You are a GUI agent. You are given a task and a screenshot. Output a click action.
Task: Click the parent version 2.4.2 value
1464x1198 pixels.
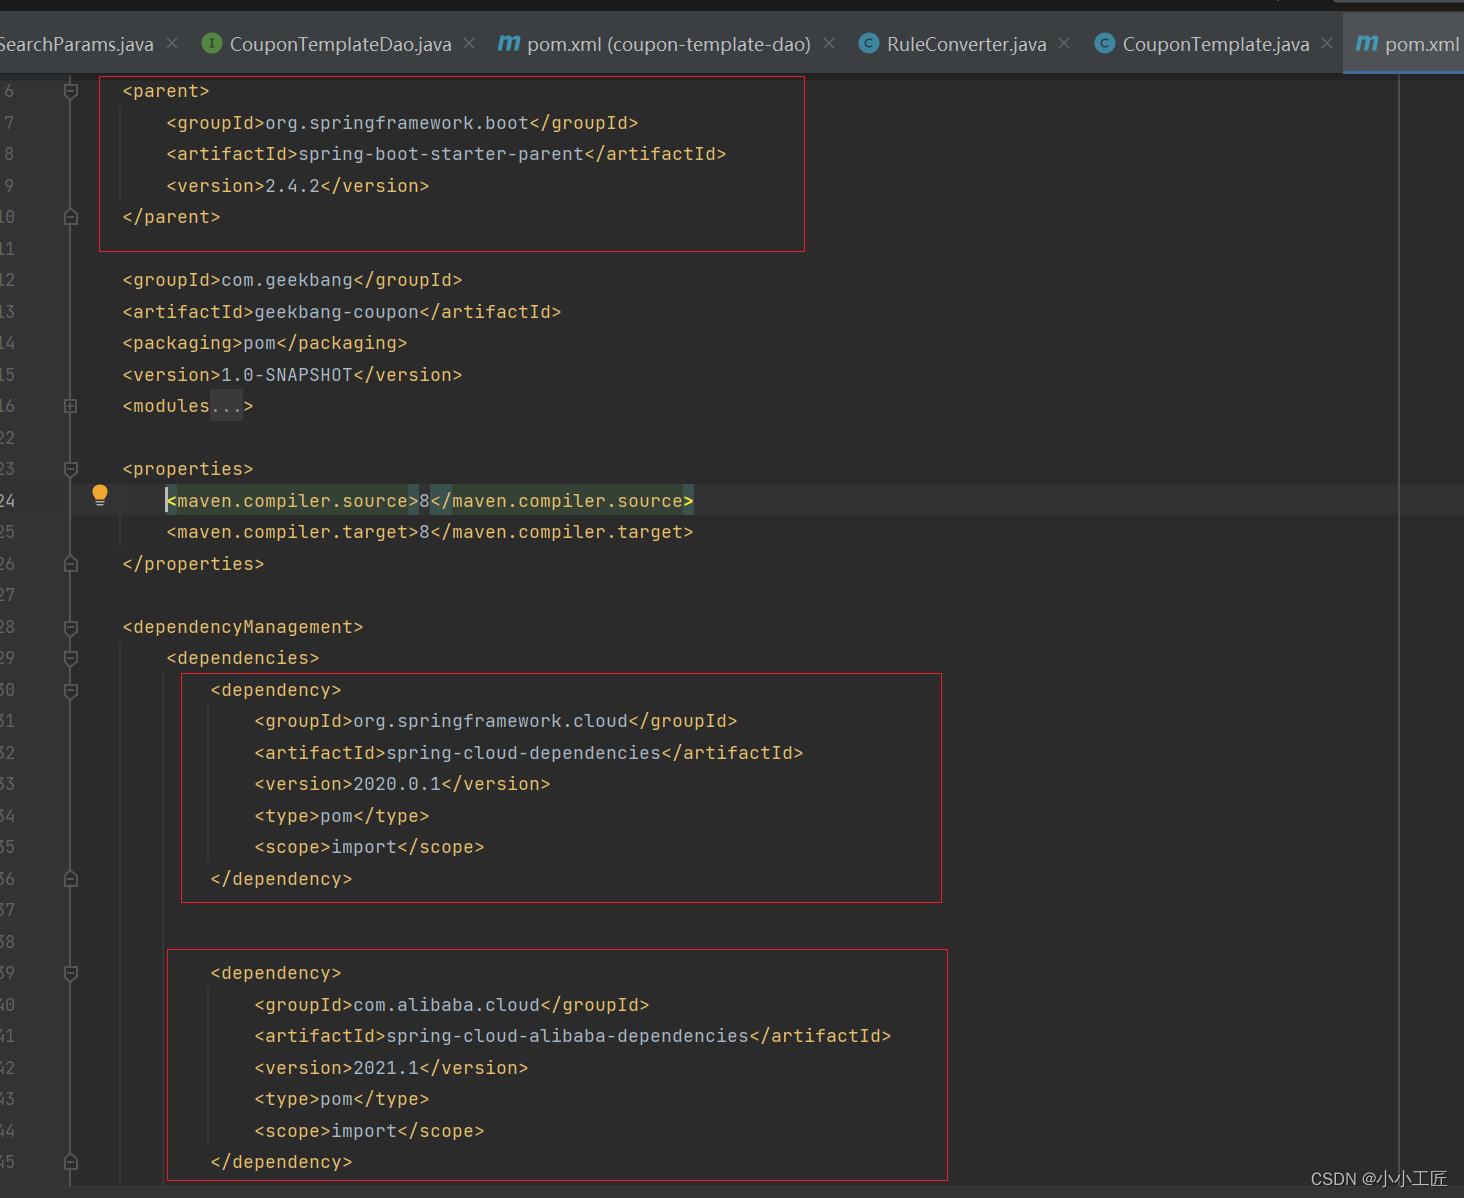[x=293, y=186]
